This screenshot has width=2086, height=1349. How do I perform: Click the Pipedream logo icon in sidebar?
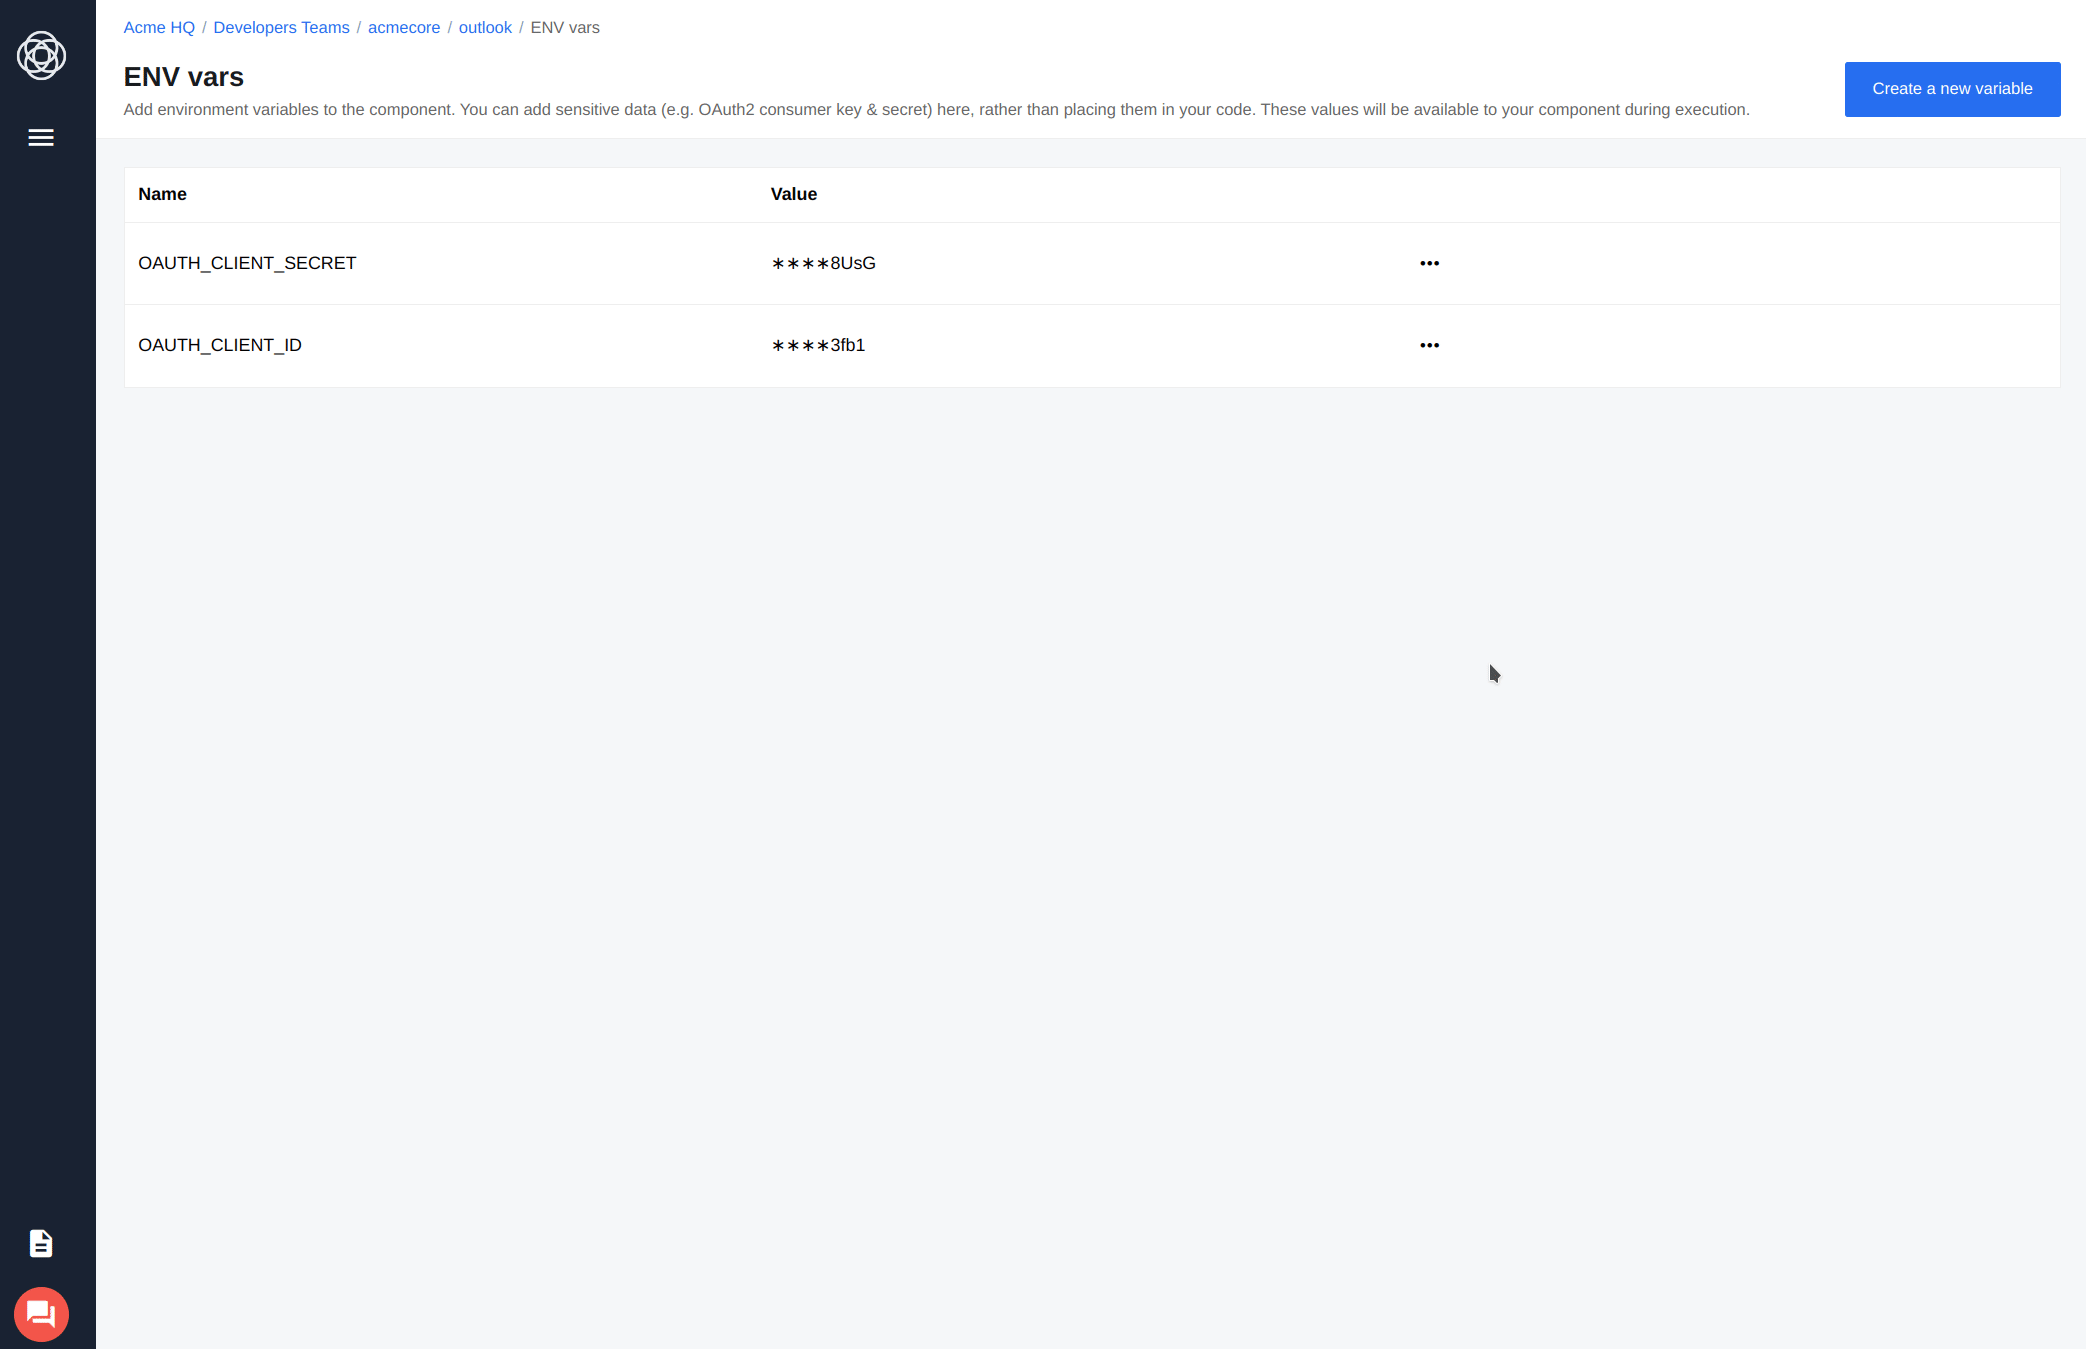(x=41, y=55)
